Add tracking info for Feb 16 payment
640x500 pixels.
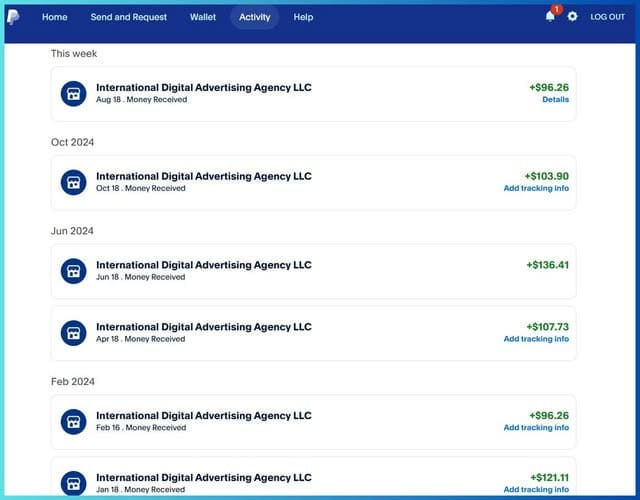(x=536, y=427)
